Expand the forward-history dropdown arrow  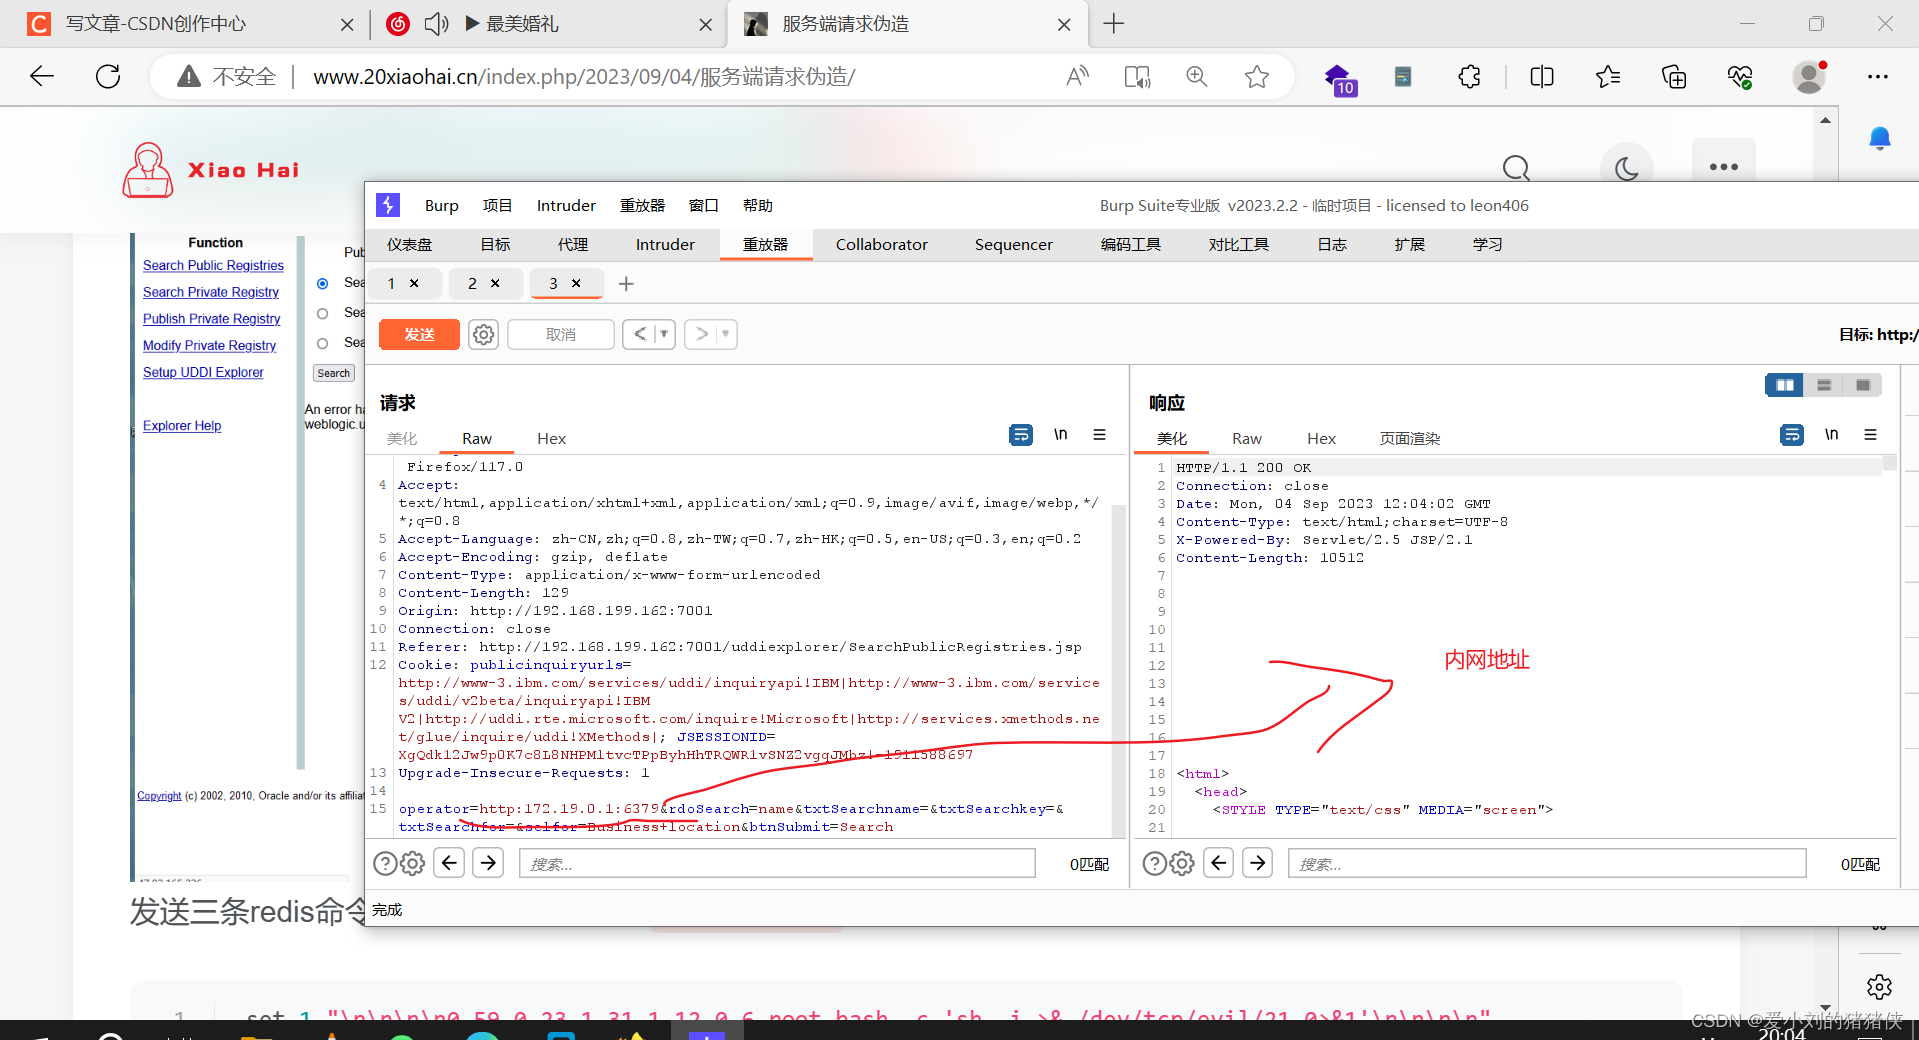click(726, 334)
